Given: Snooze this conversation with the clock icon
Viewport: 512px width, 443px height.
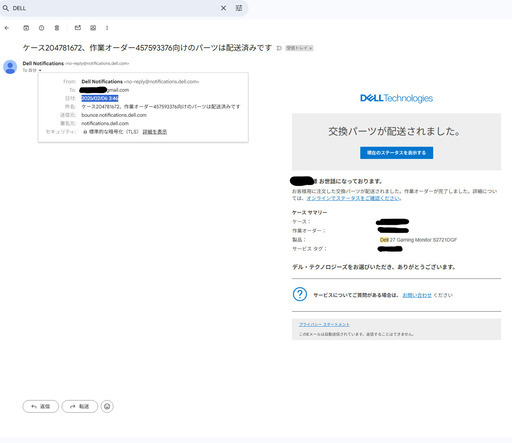Looking at the screenshot, I should pyautogui.click(x=41, y=28).
